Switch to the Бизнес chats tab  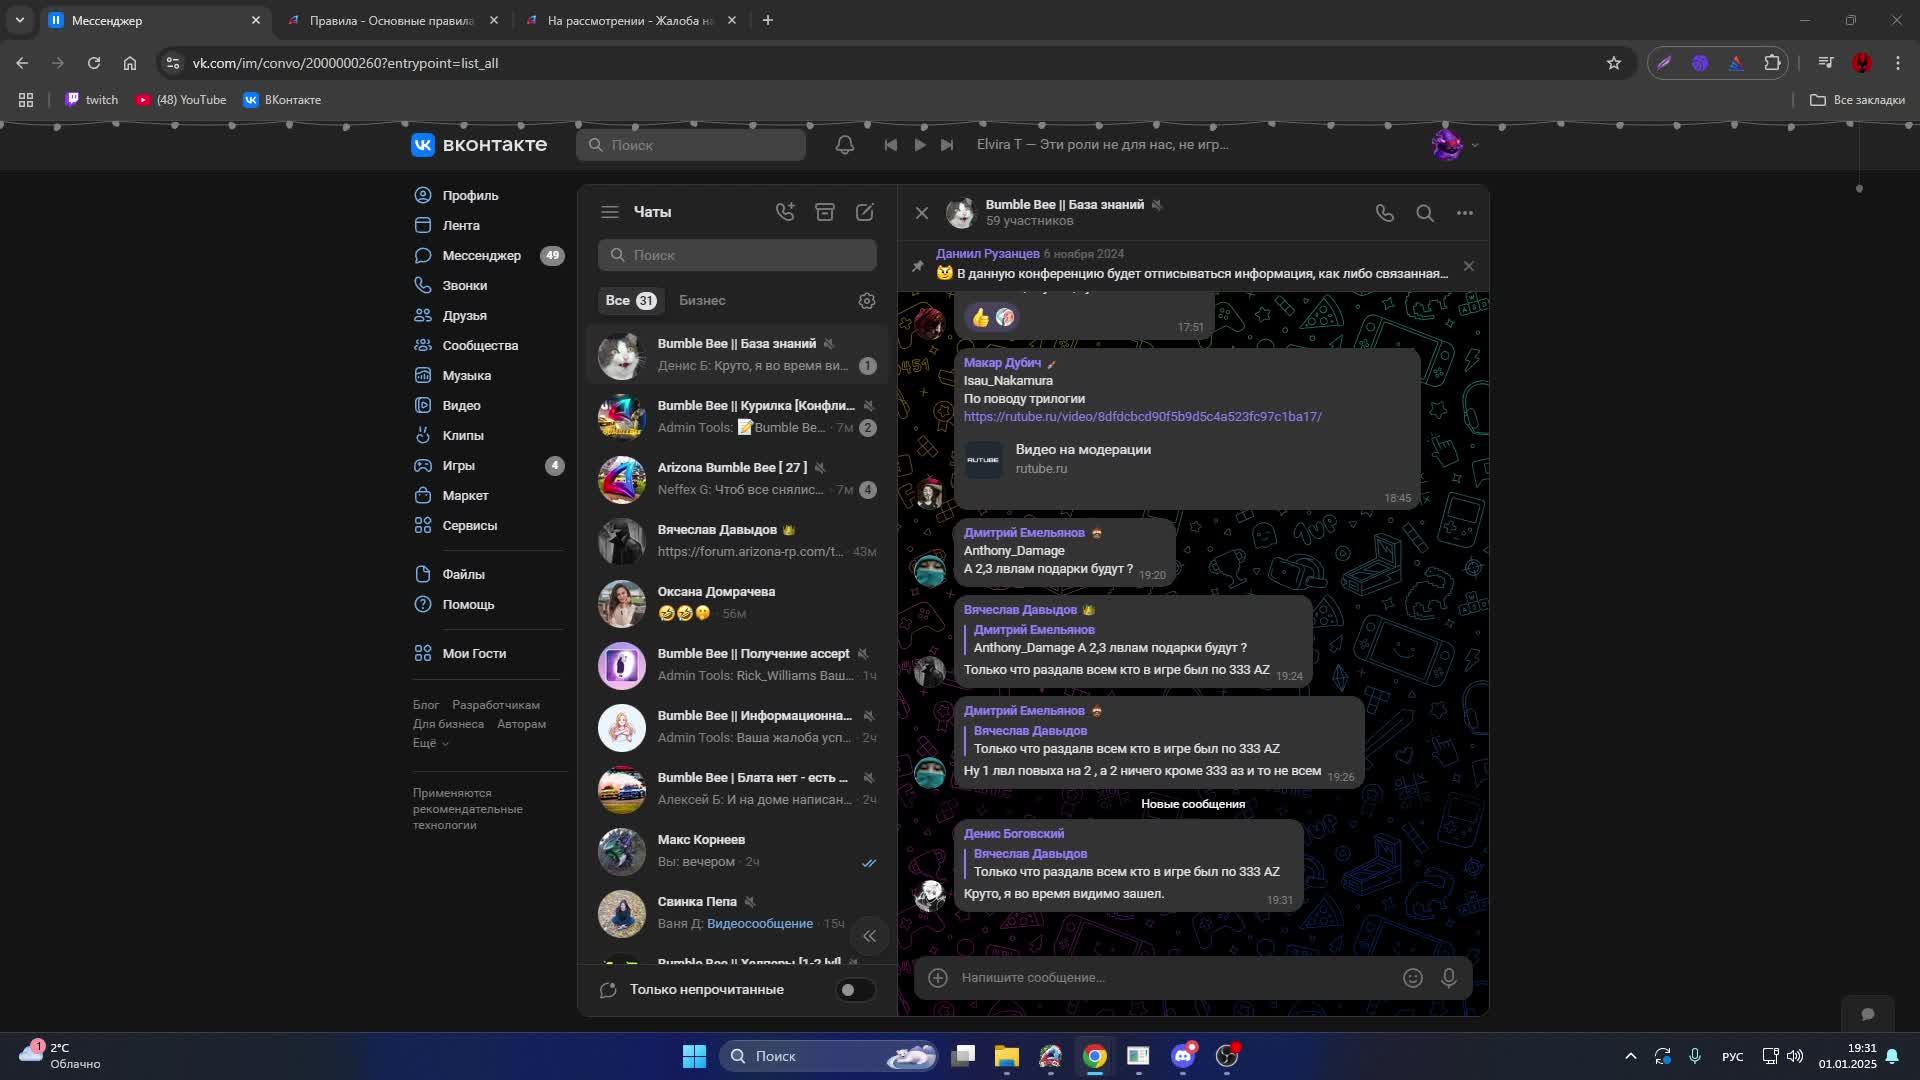point(702,301)
